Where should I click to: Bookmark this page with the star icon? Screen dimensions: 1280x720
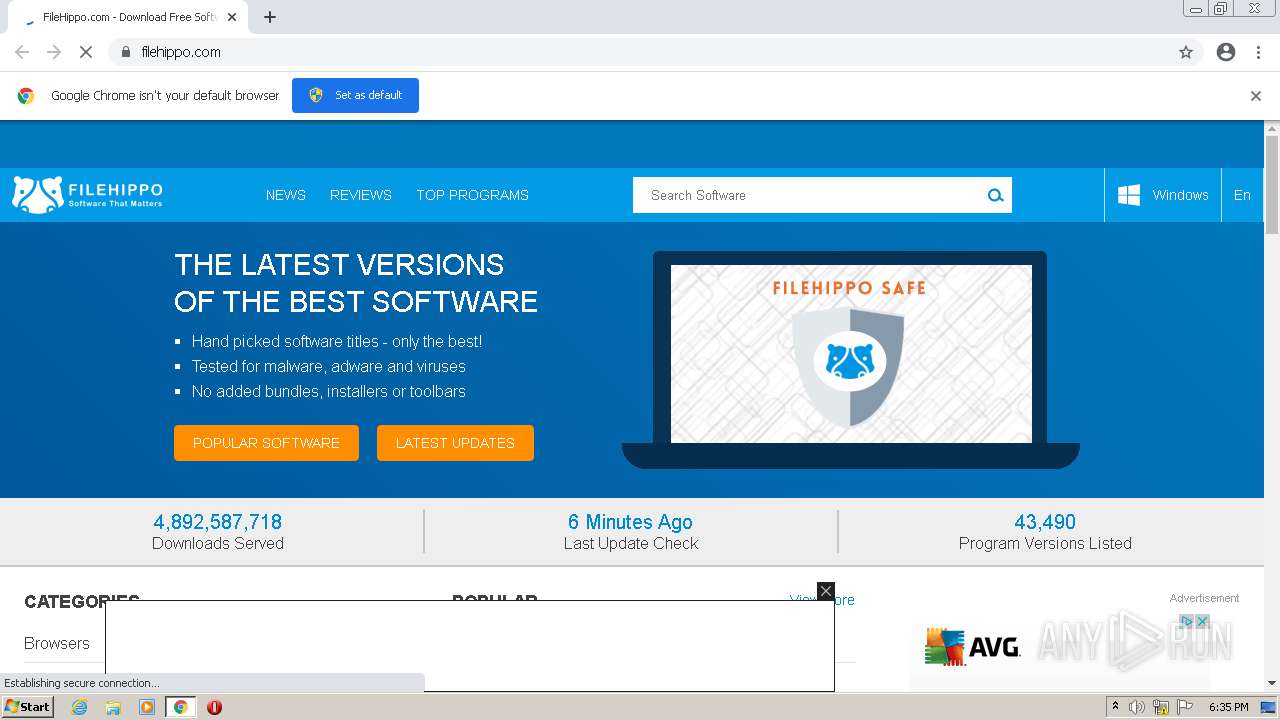coord(1186,52)
